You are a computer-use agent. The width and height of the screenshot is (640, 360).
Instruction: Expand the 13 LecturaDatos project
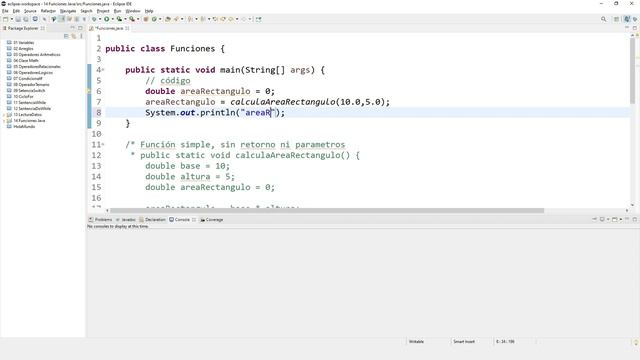4,115
